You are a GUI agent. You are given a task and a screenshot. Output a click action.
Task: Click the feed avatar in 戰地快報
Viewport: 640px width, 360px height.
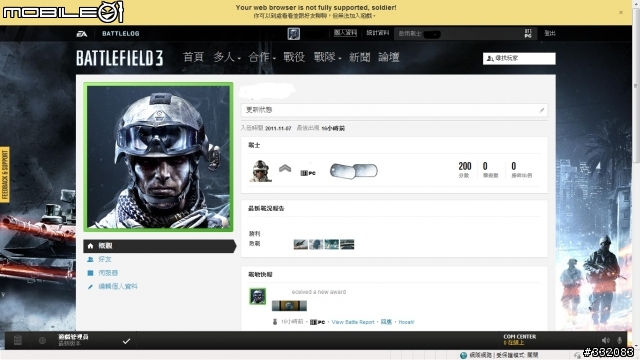coord(258,296)
